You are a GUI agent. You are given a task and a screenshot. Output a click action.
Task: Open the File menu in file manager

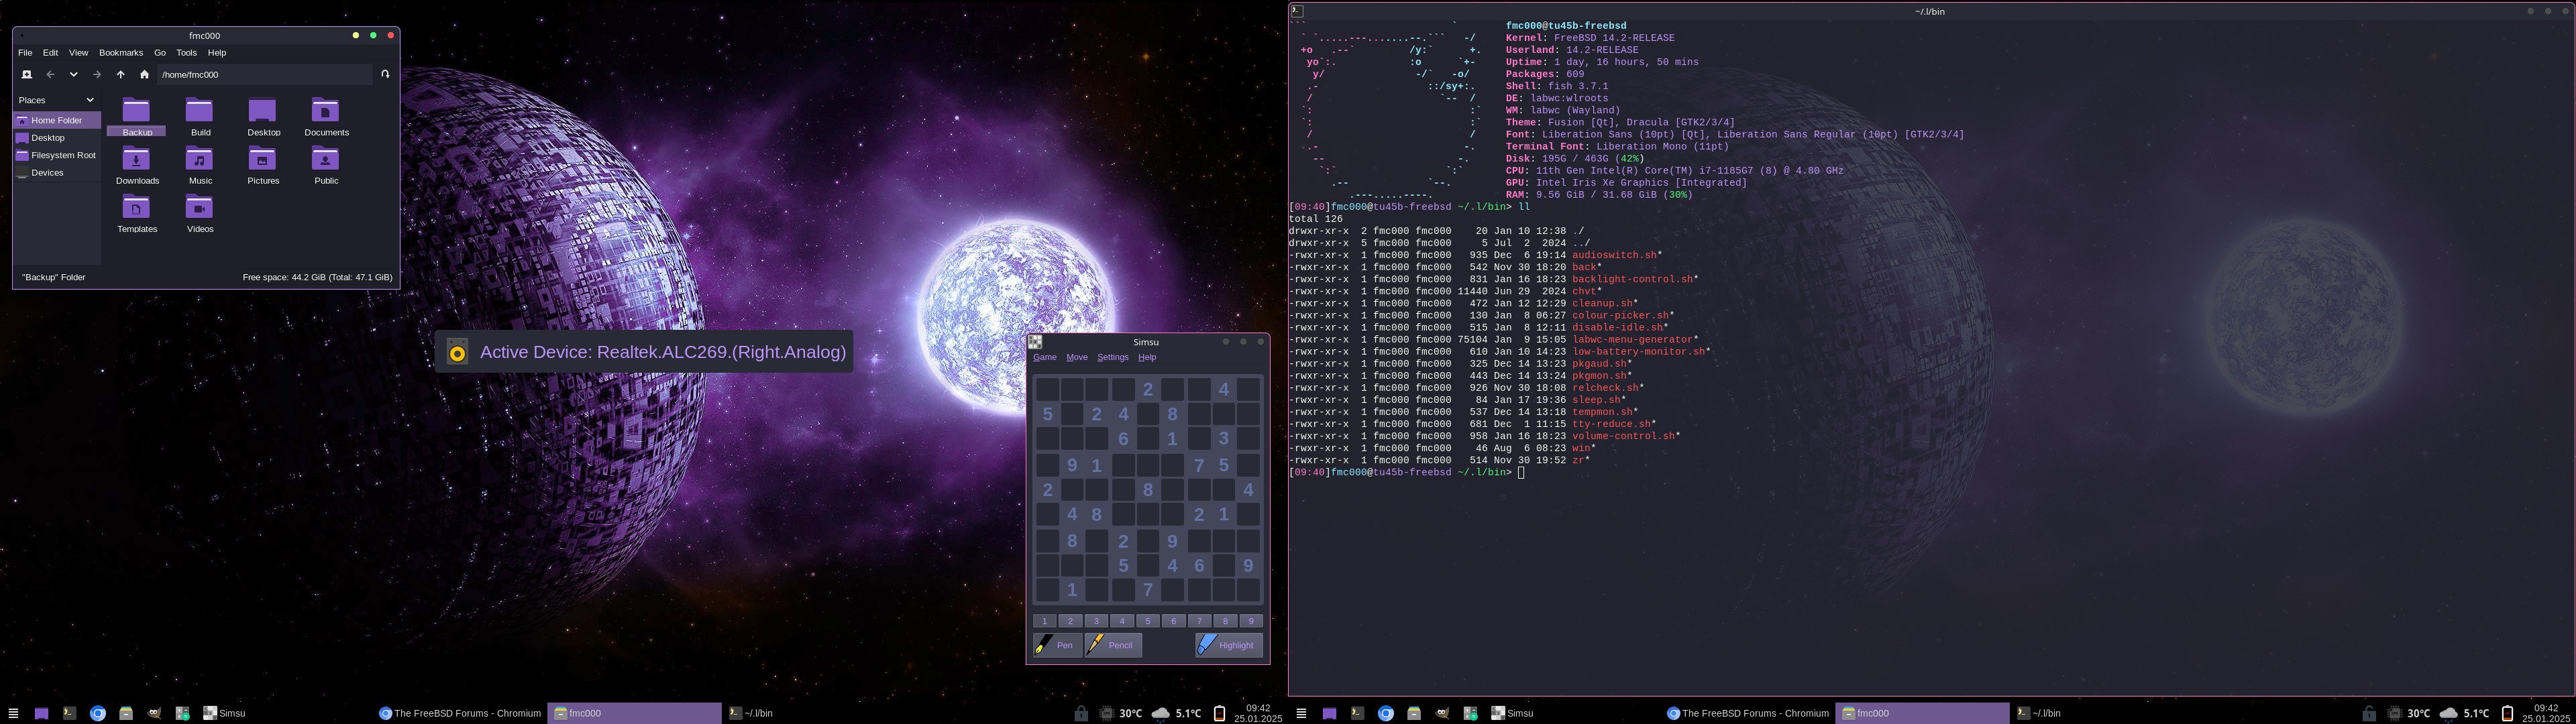click(x=25, y=53)
